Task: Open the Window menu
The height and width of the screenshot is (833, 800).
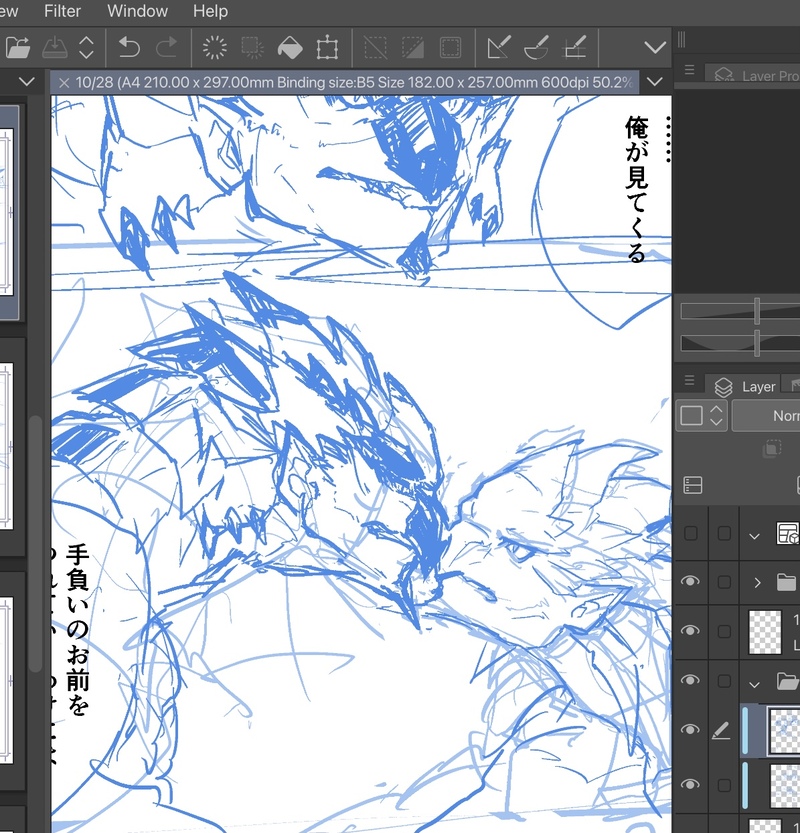Action: (x=138, y=11)
